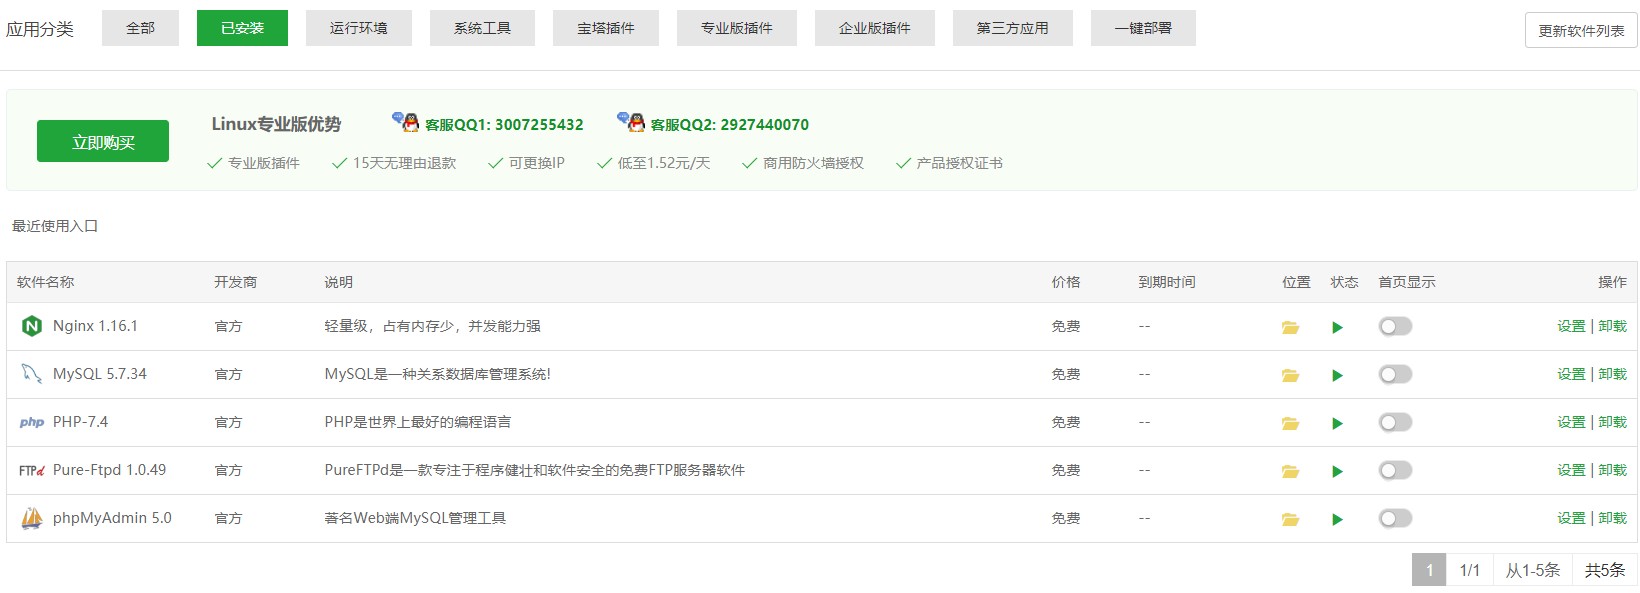Click the 商用防火墙授权 feature text

[813, 163]
